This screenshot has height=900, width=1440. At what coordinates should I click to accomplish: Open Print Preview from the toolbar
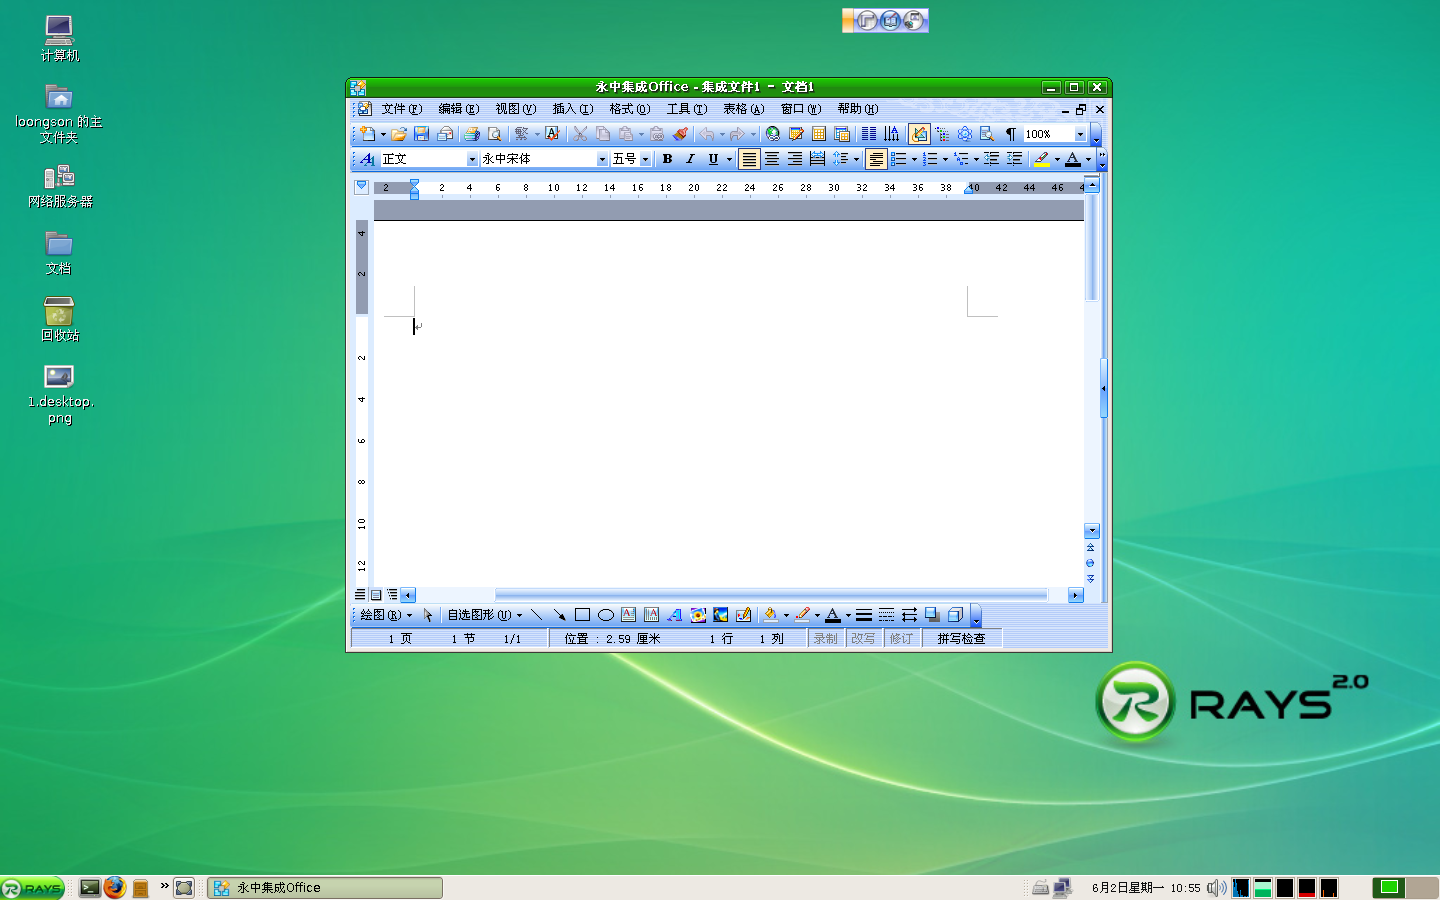(494, 134)
